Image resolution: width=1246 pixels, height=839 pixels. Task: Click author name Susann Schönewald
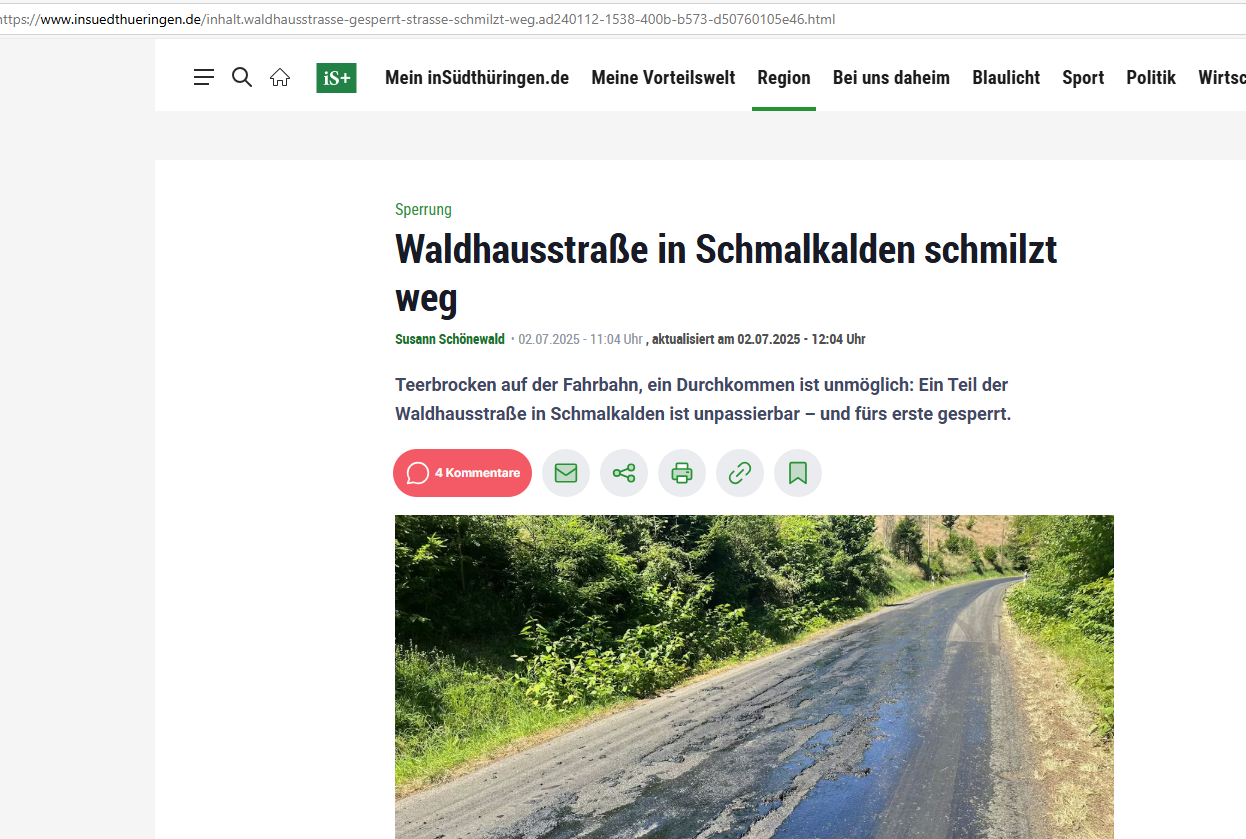pos(450,340)
